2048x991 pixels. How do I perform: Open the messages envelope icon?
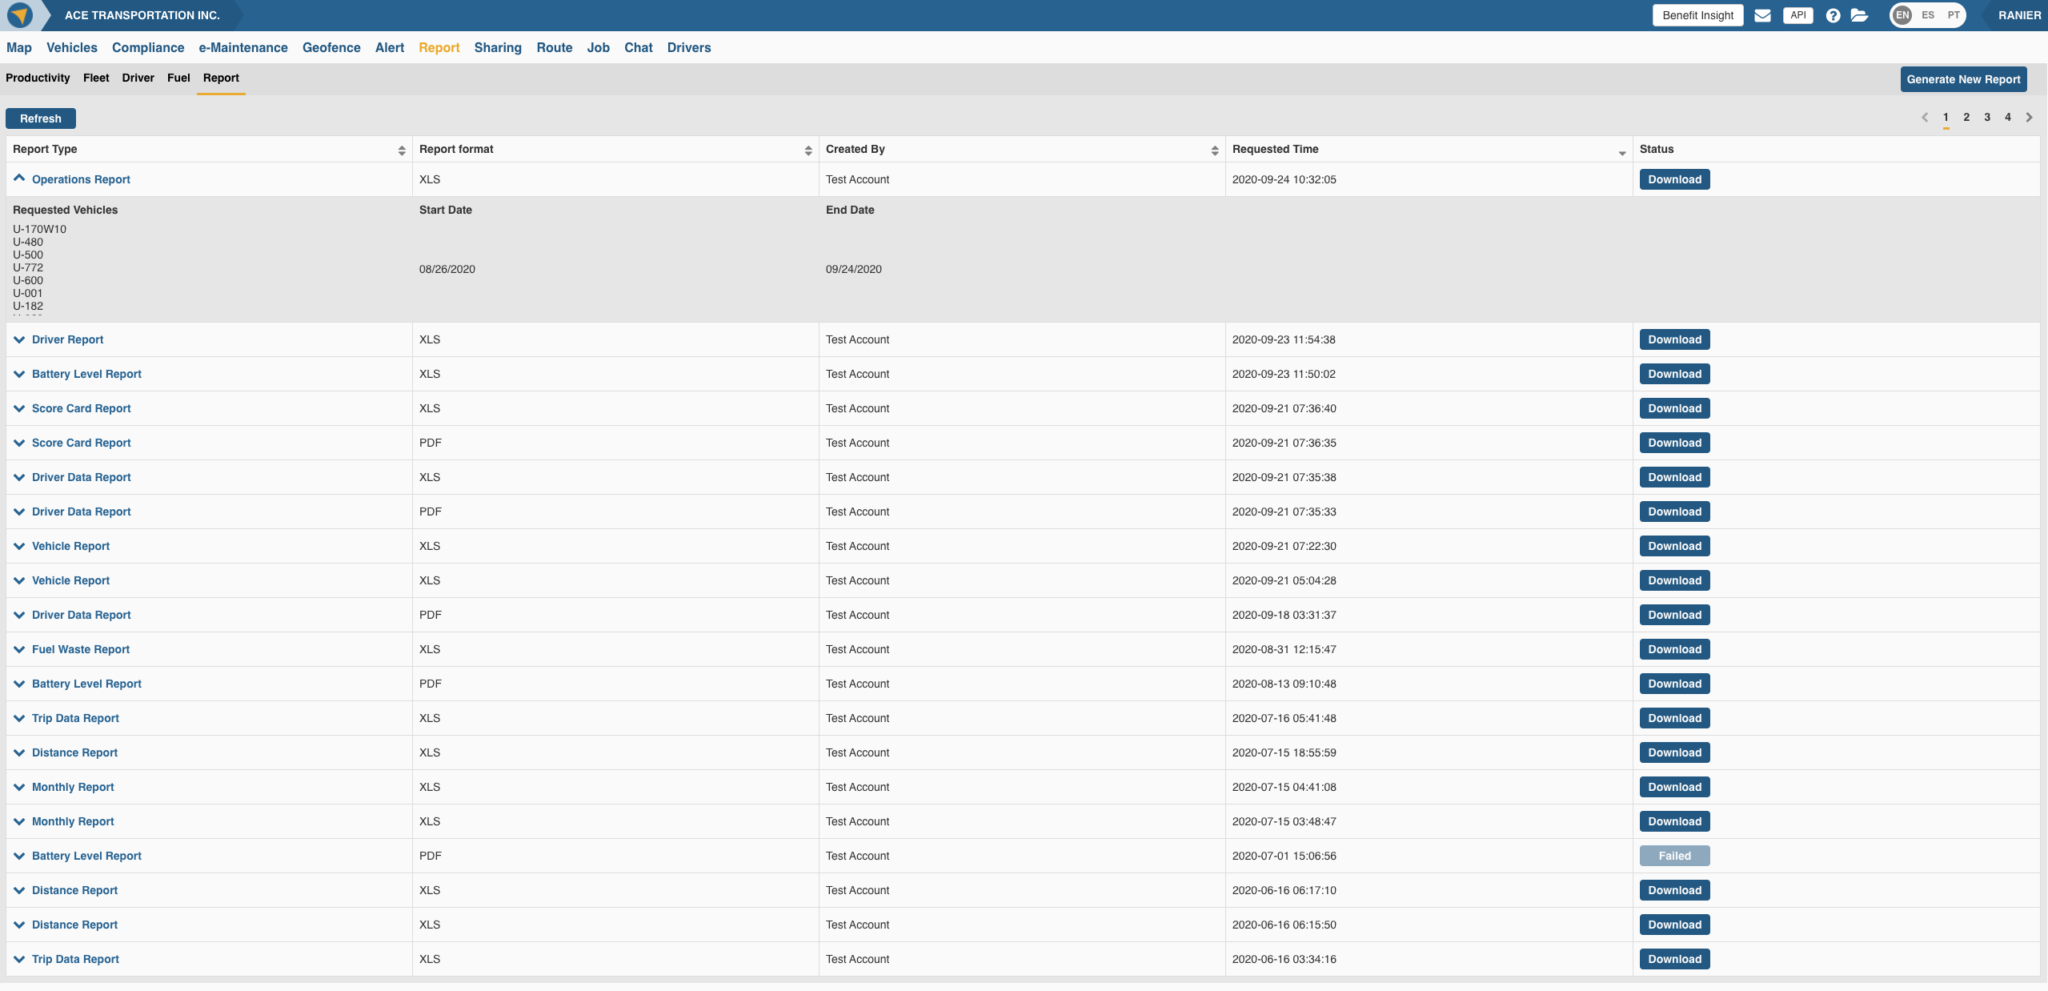(x=1763, y=15)
